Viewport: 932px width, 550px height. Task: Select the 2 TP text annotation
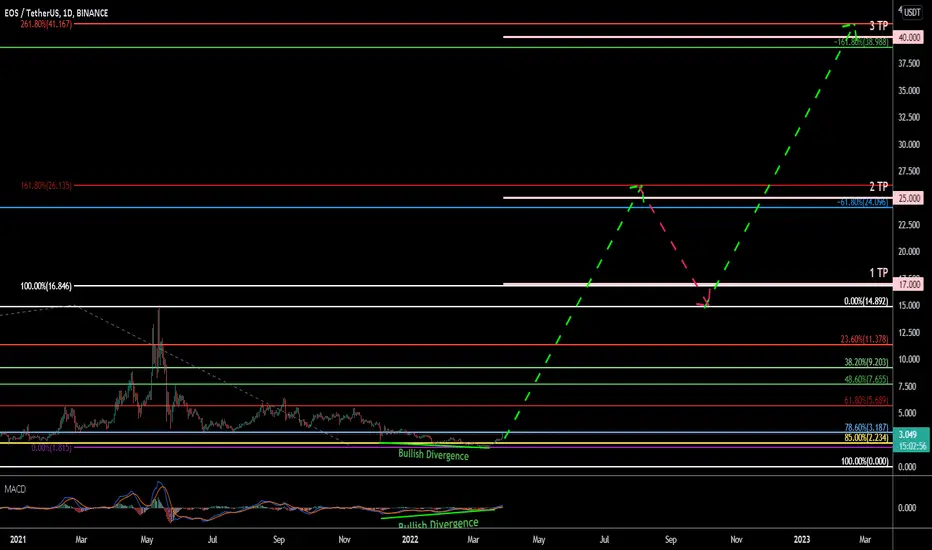click(879, 187)
